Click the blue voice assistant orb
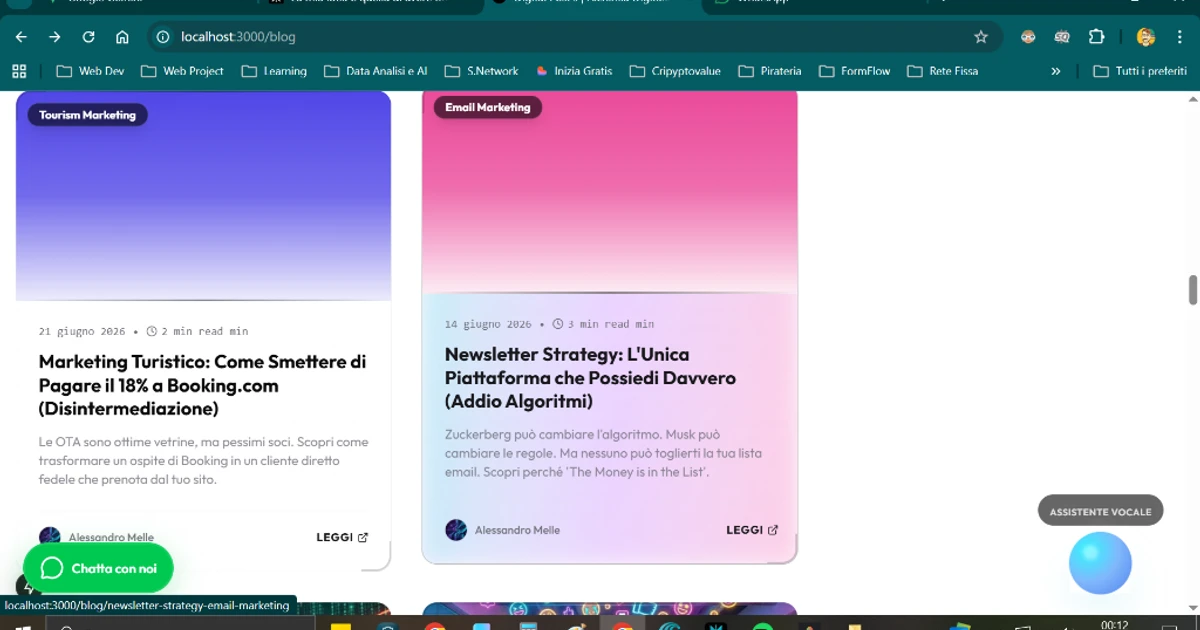This screenshot has width=1200, height=630. tap(1100, 563)
